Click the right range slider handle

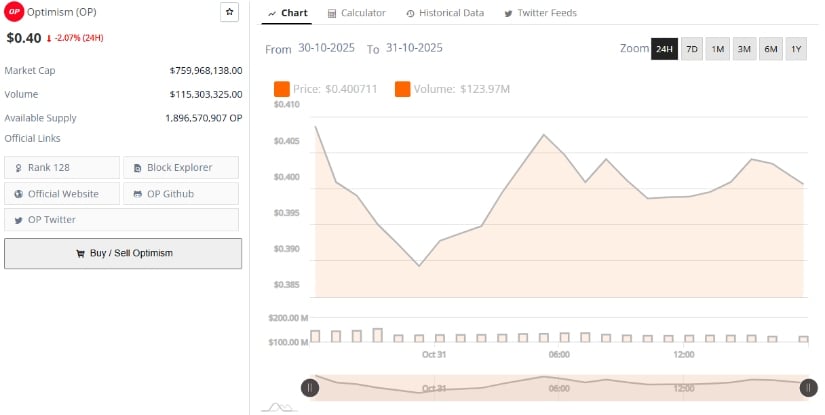[x=808, y=388]
